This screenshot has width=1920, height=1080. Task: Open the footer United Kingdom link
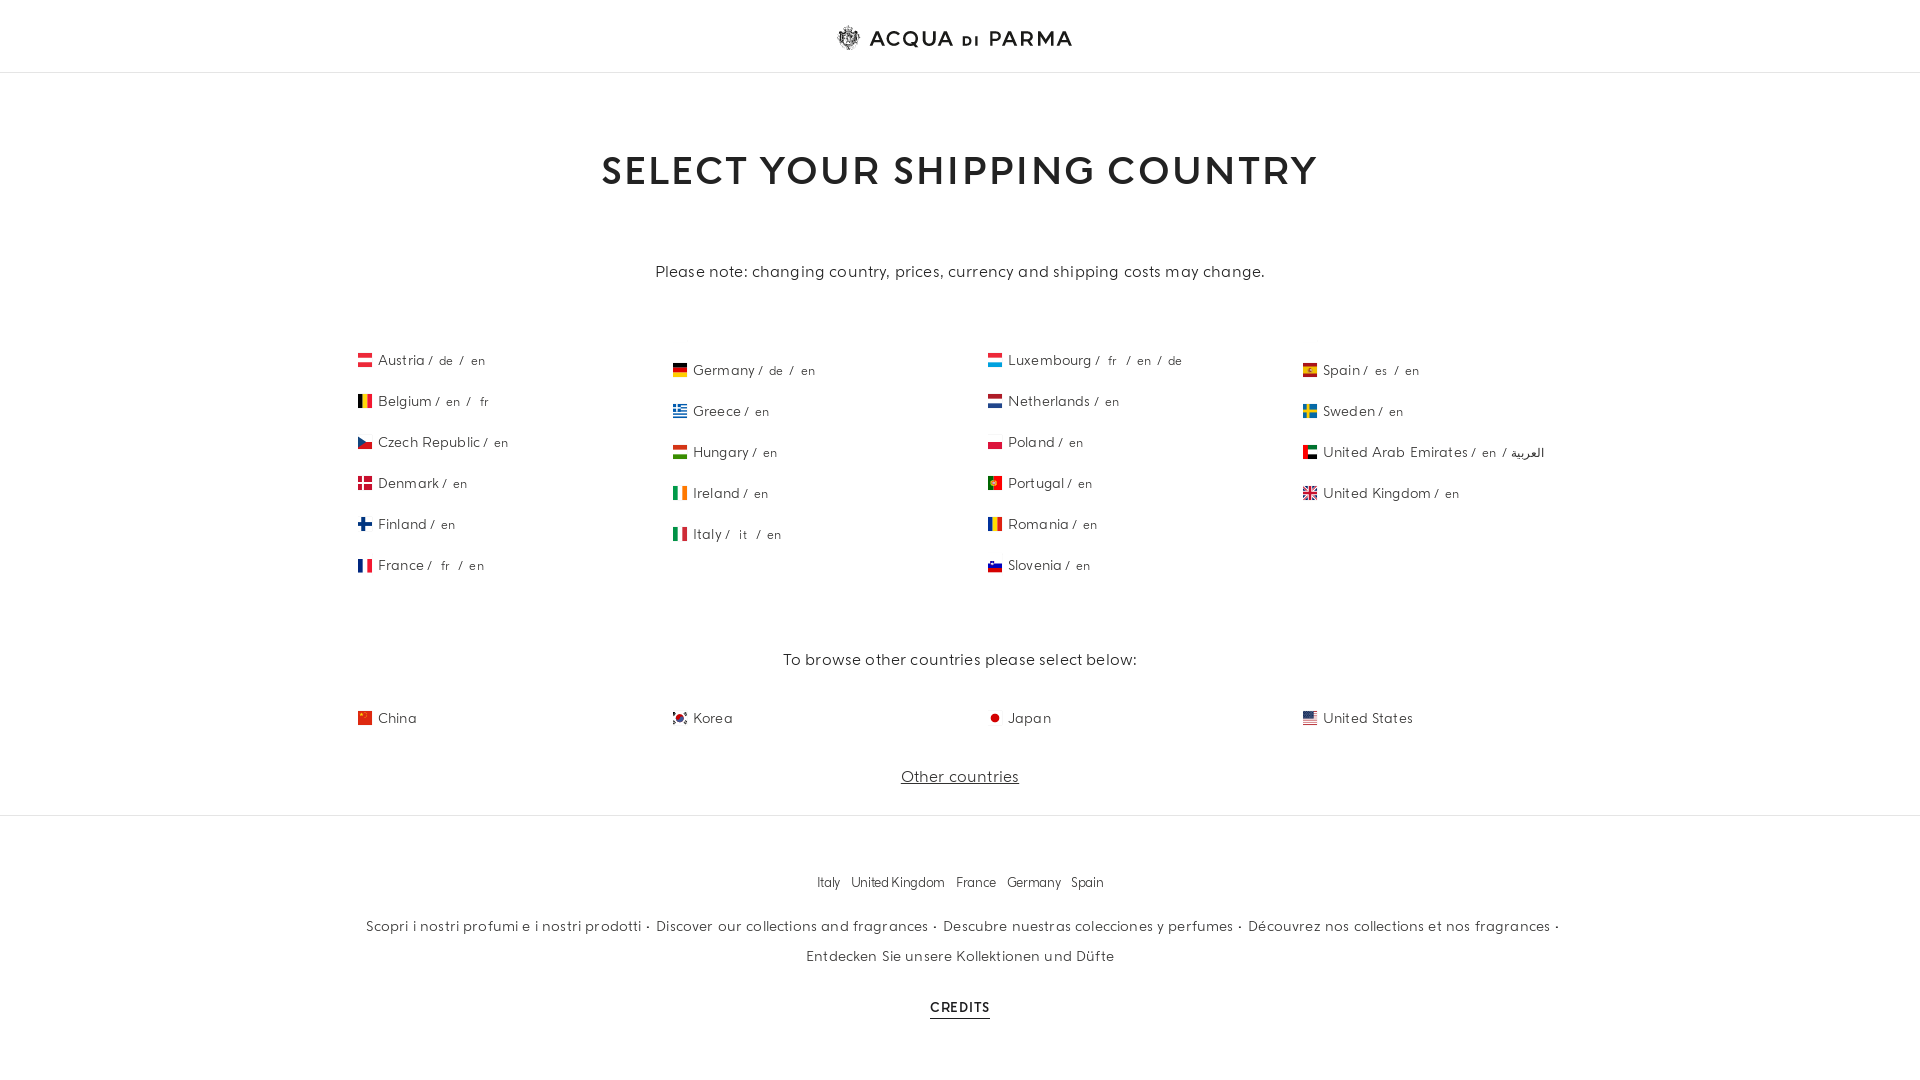[x=898, y=883]
